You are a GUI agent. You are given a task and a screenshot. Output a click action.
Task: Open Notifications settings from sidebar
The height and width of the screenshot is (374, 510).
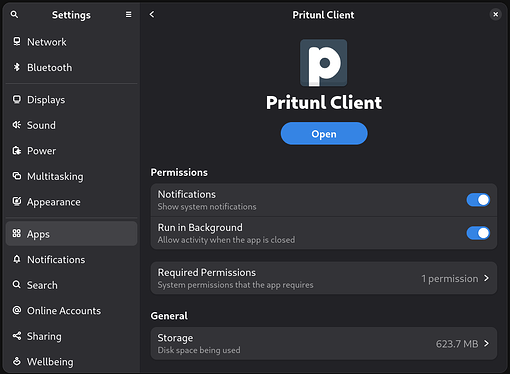click(x=71, y=260)
